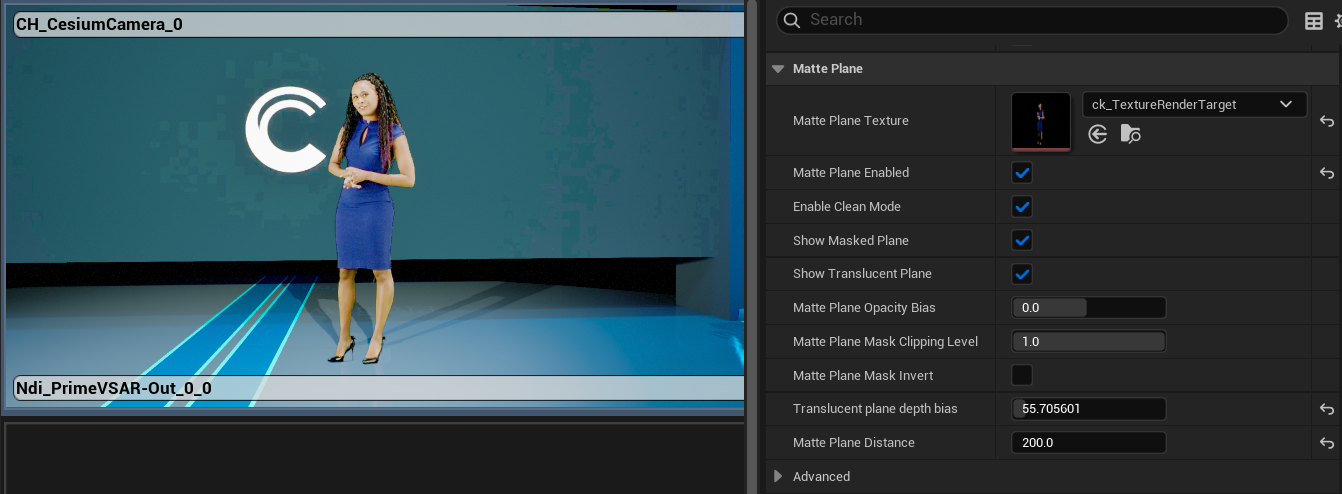
Task: Reset Translucent plane depth bias to default
Action: click(x=1327, y=409)
